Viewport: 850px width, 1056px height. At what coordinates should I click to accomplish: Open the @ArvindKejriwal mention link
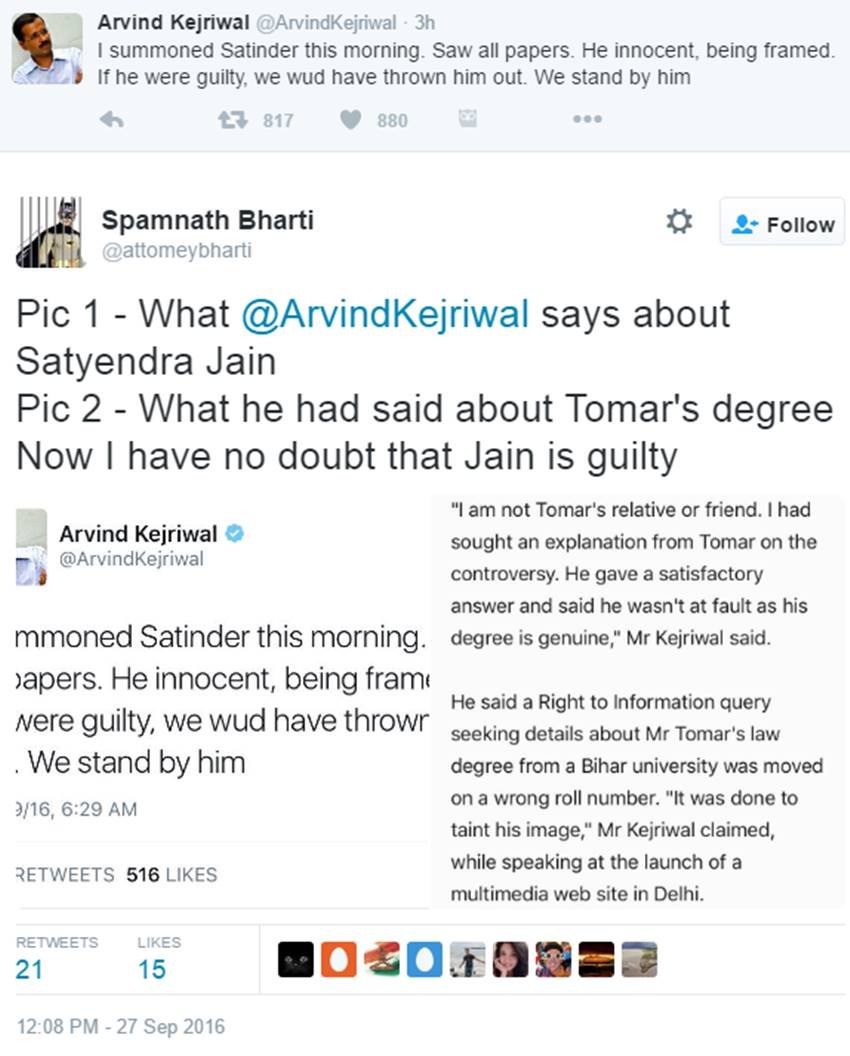(x=385, y=314)
